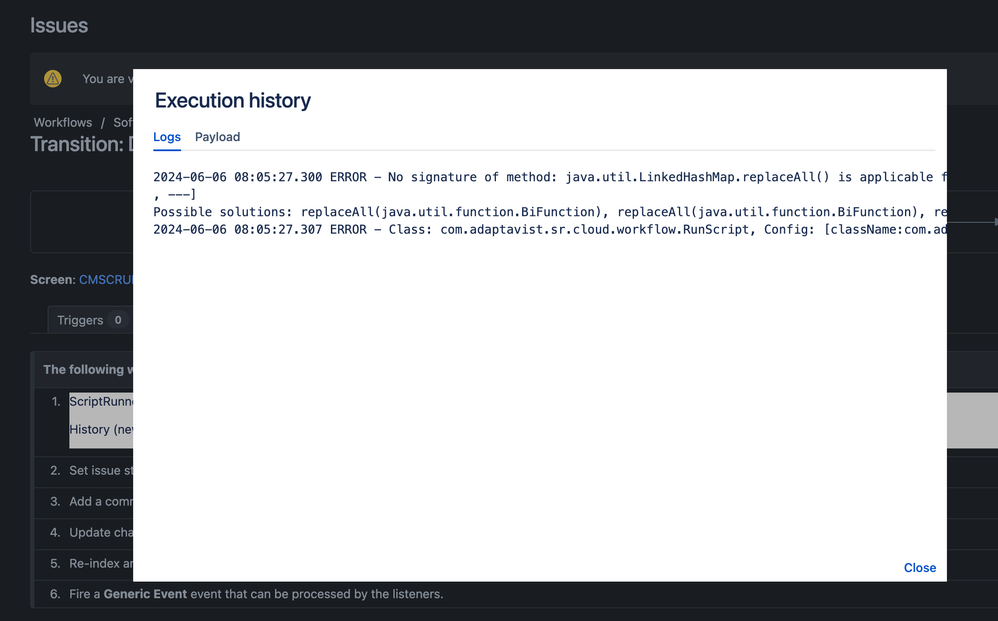Click the Possible solutions log line
Image resolution: width=998 pixels, height=621 pixels.
tap(500, 211)
